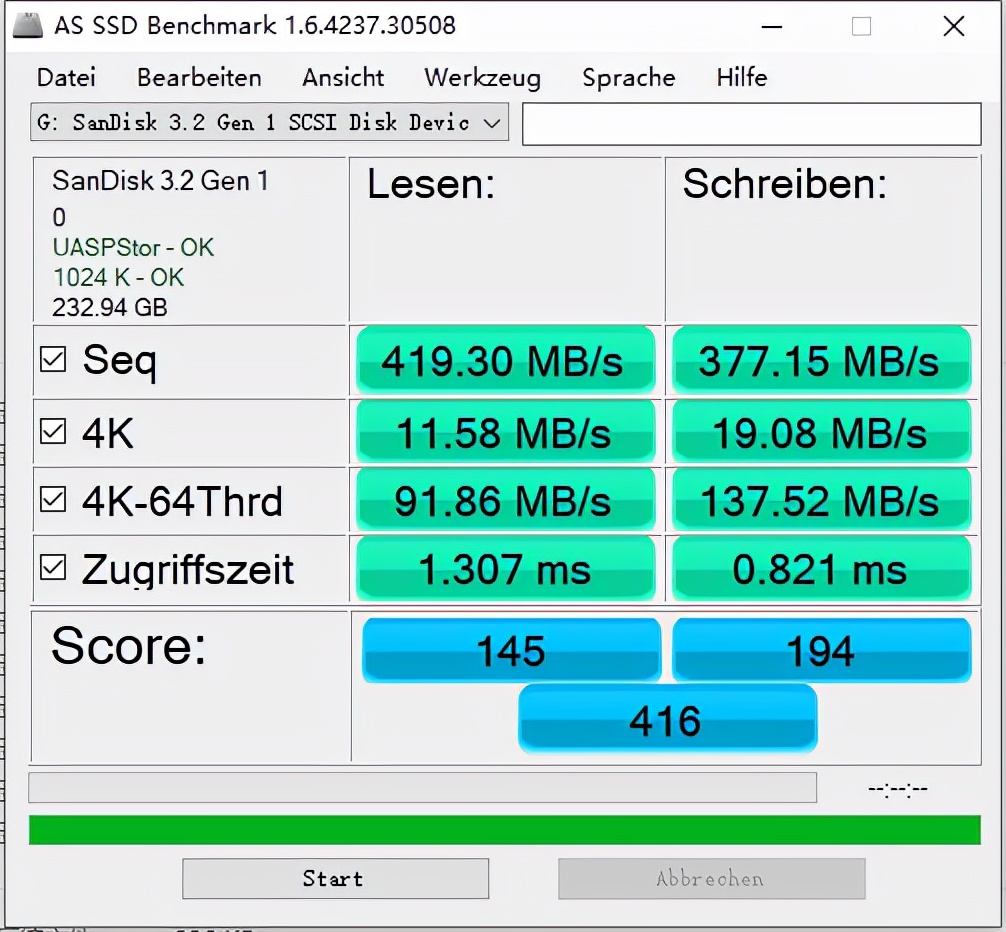Click the green progress bar
Image resolution: width=1006 pixels, height=932 pixels.
503,828
